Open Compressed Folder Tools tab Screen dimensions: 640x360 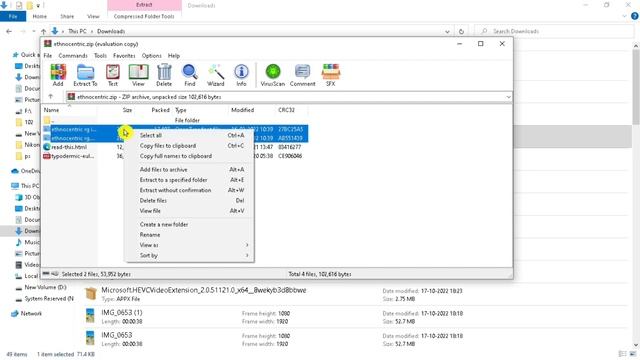tap(144, 16)
